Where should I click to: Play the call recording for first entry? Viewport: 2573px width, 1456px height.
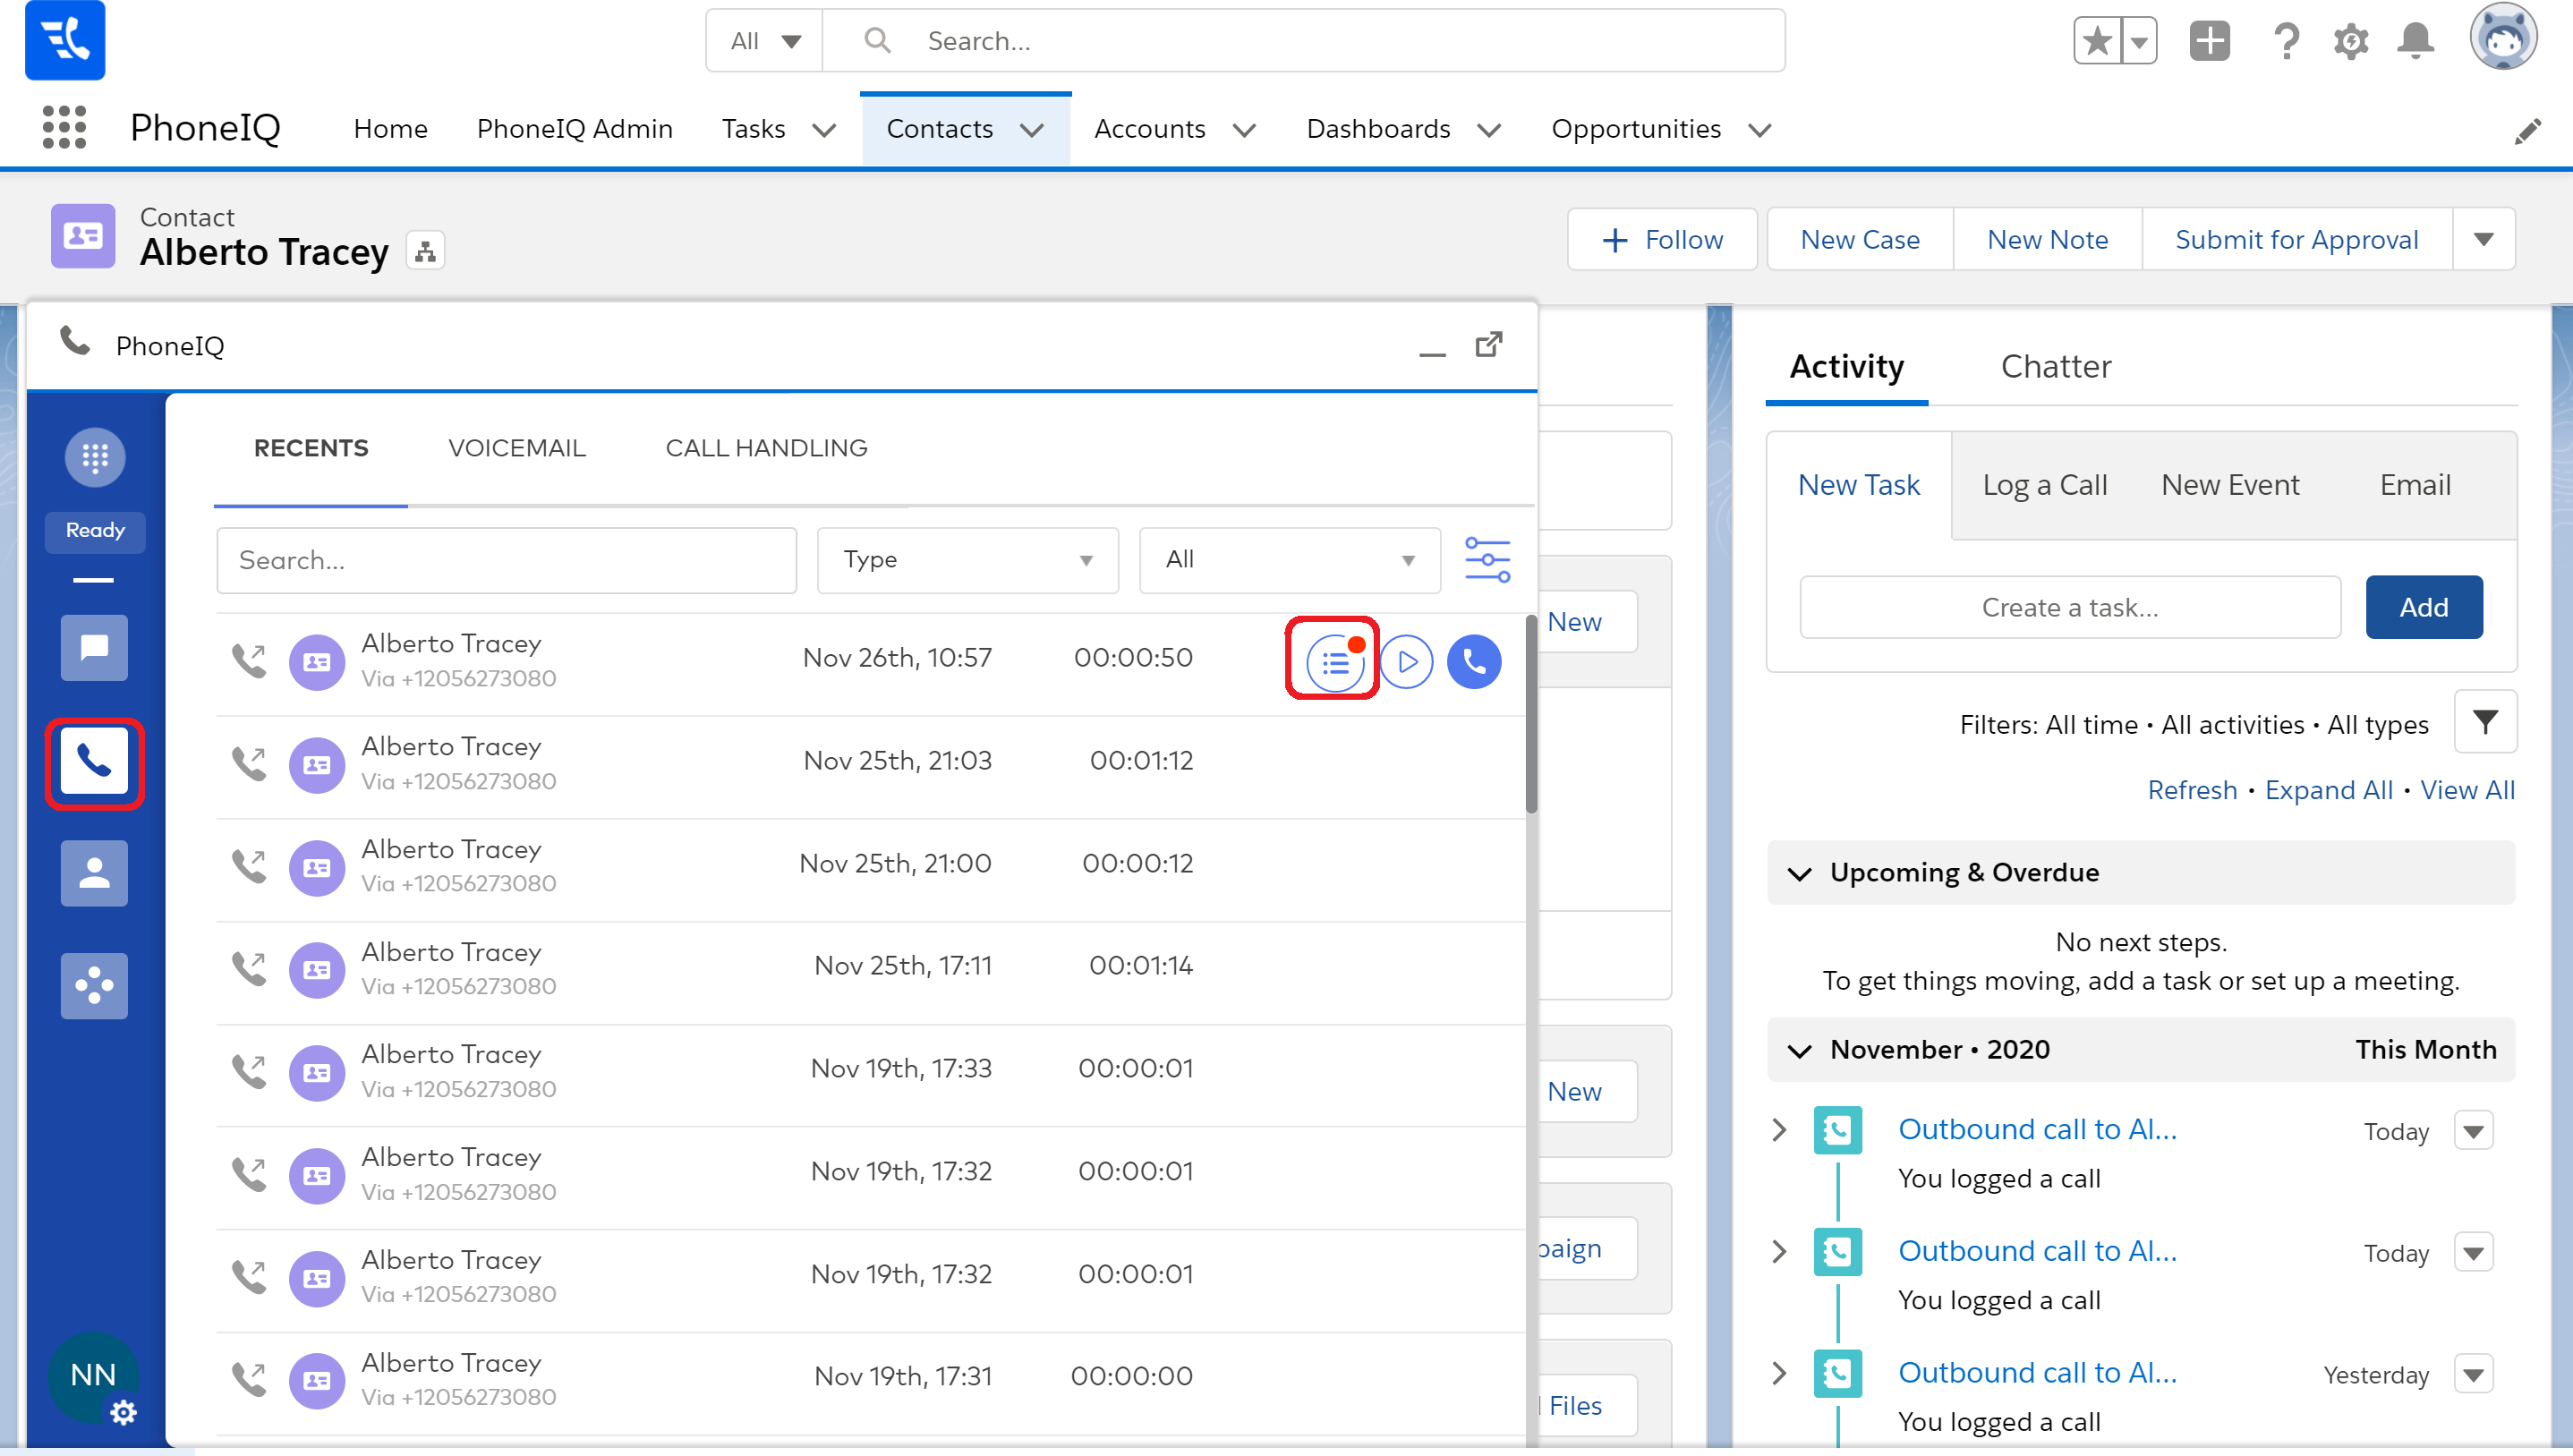(1406, 661)
